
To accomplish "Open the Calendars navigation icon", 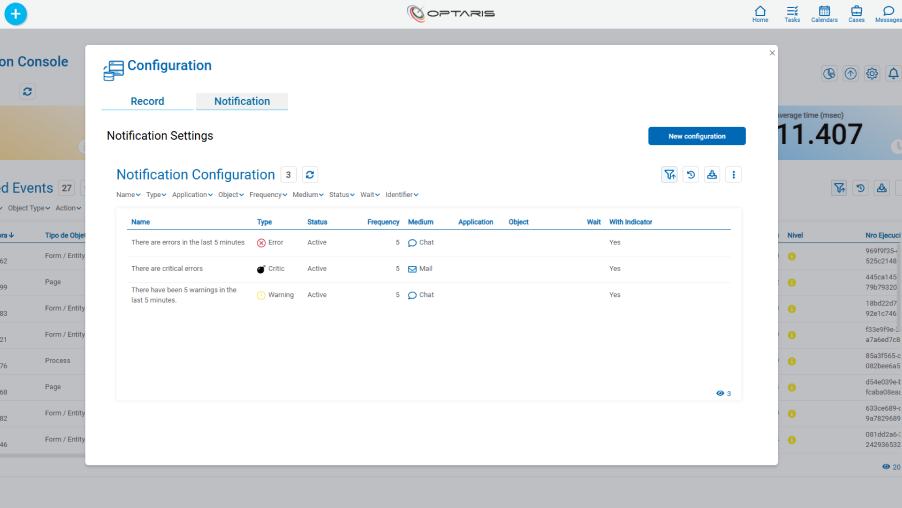I will pos(824,14).
